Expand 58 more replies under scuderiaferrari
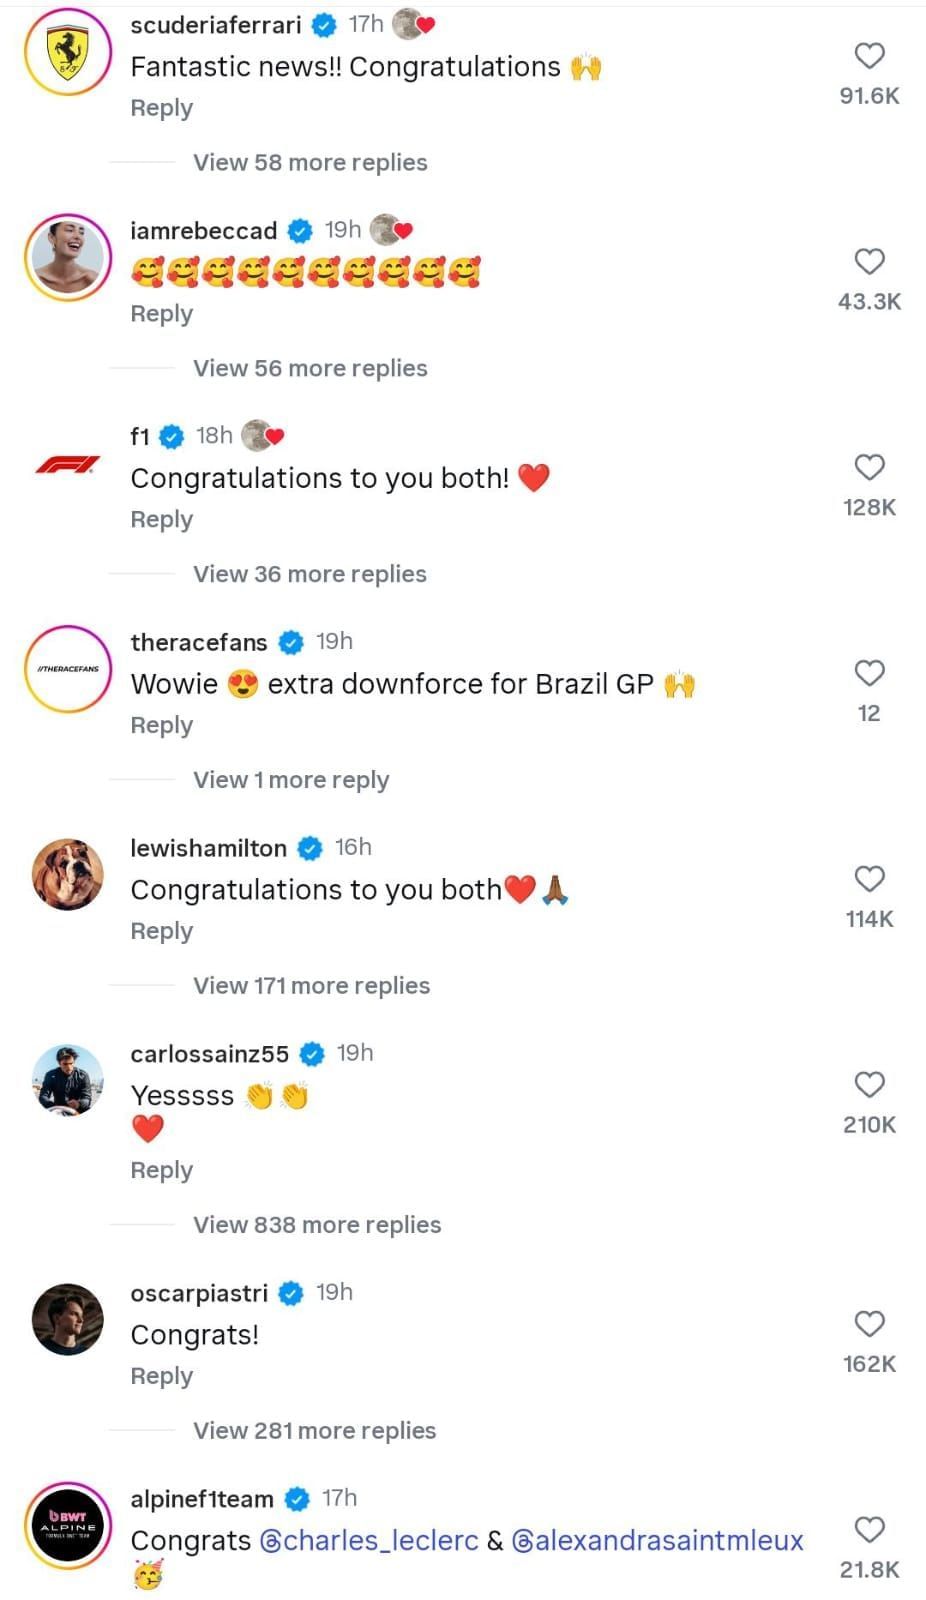 [x=310, y=162]
